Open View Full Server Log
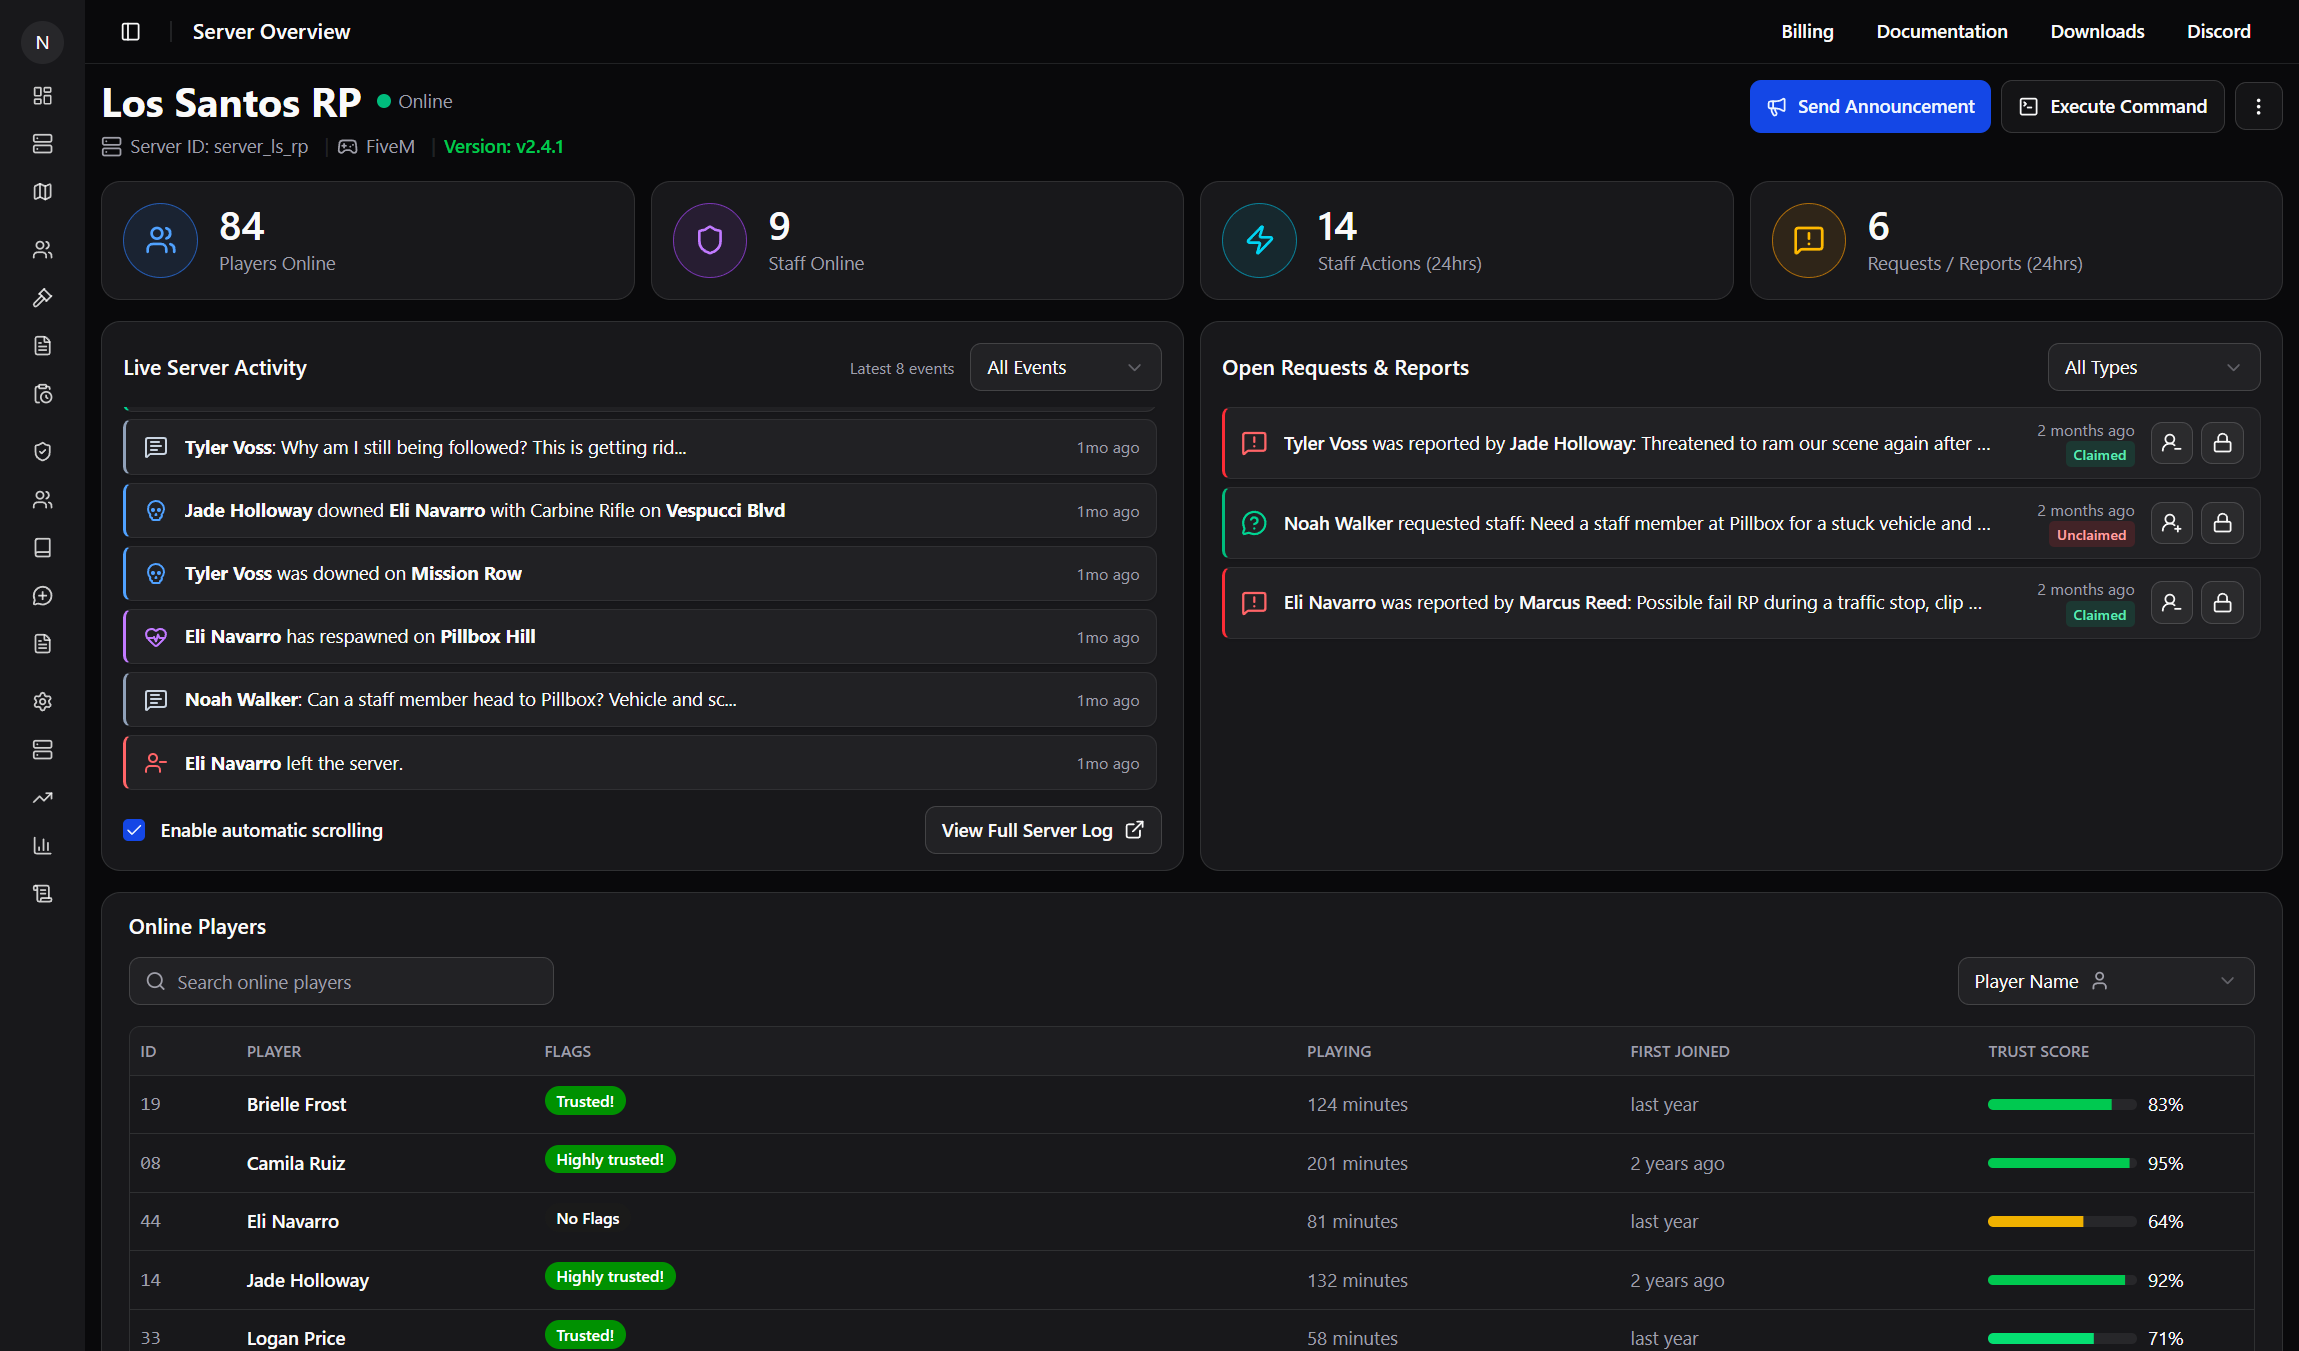The width and height of the screenshot is (2299, 1351). click(1043, 830)
